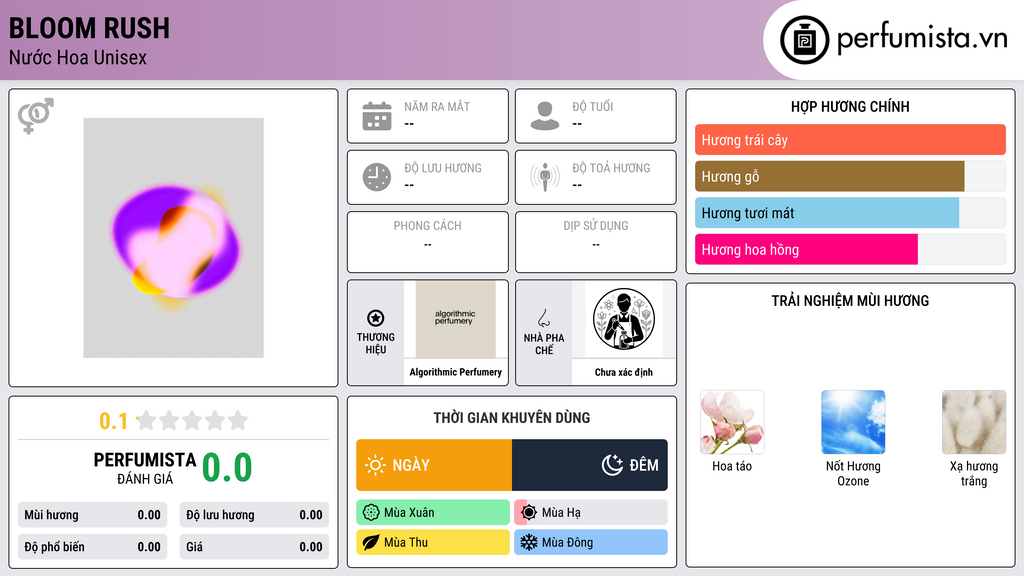Click the Hợp hương chính heading
This screenshot has width=1024, height=576.
(x=850, y=106)
